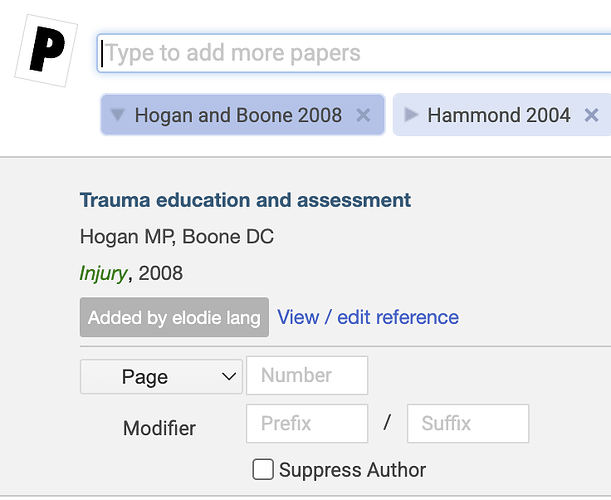Click the page Number input field
This screenshot has height=500, width=611.
pos(307,376)
